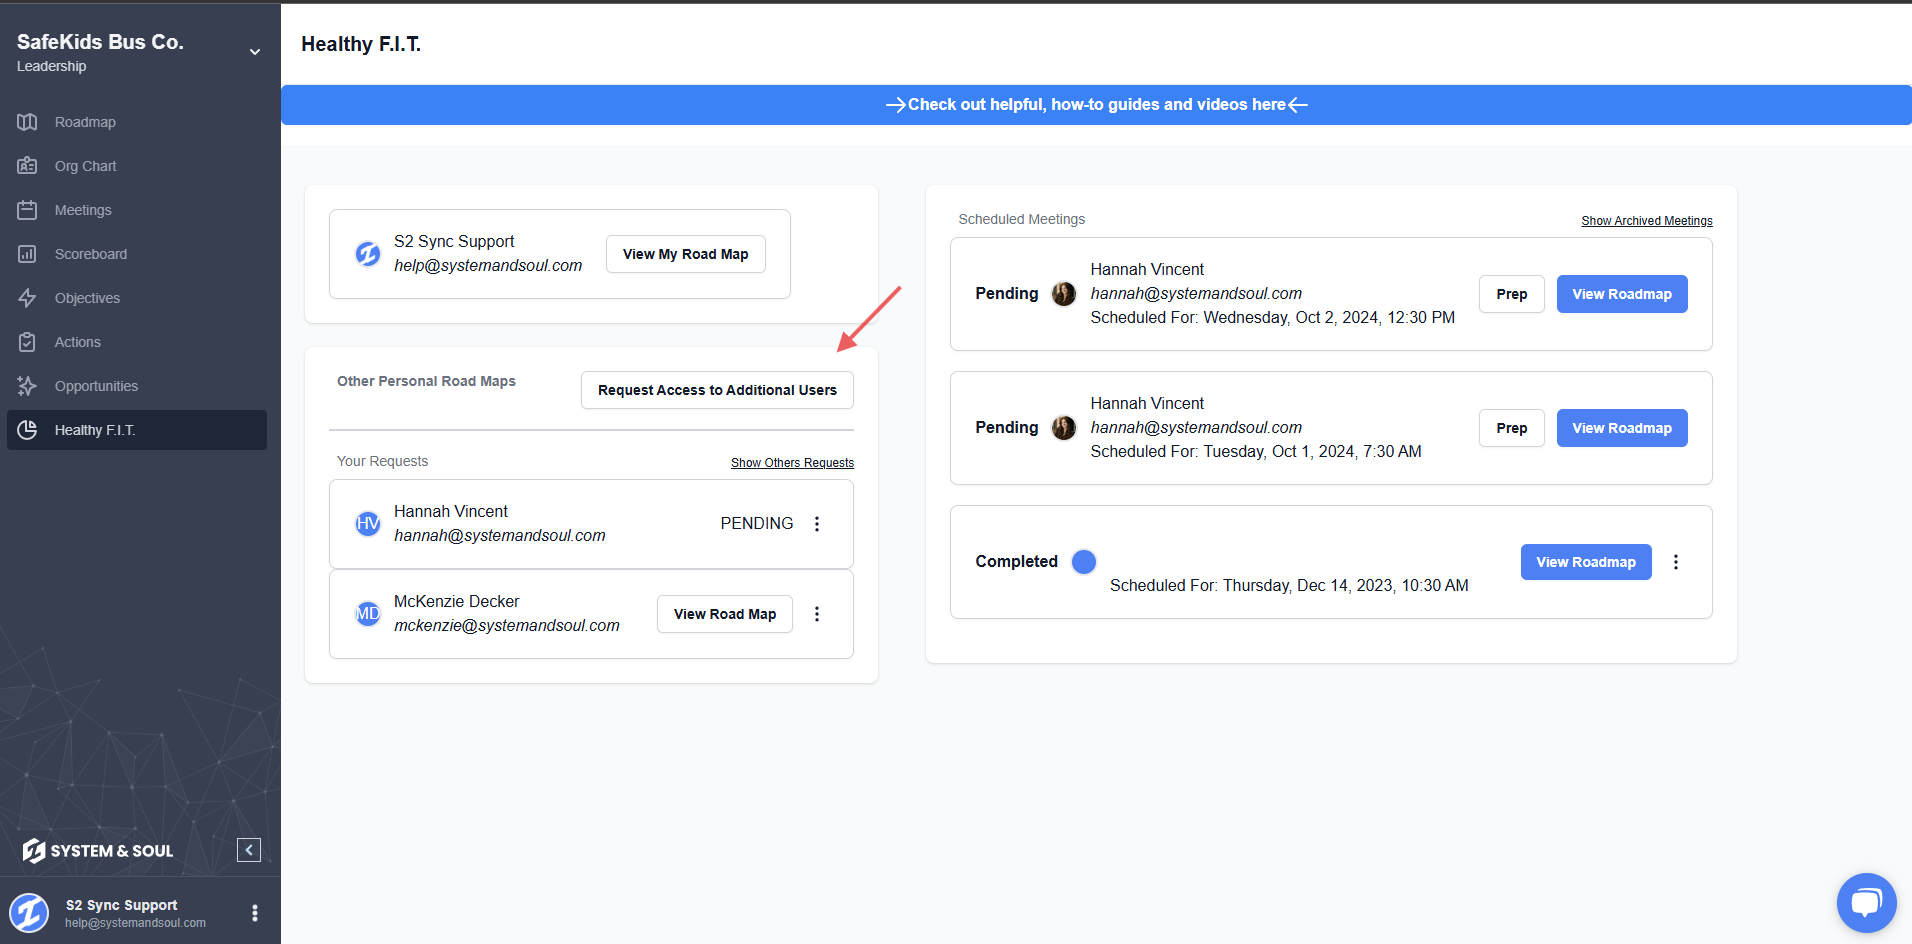Click the how-to guides blue banner

[x=1096, y=105]
